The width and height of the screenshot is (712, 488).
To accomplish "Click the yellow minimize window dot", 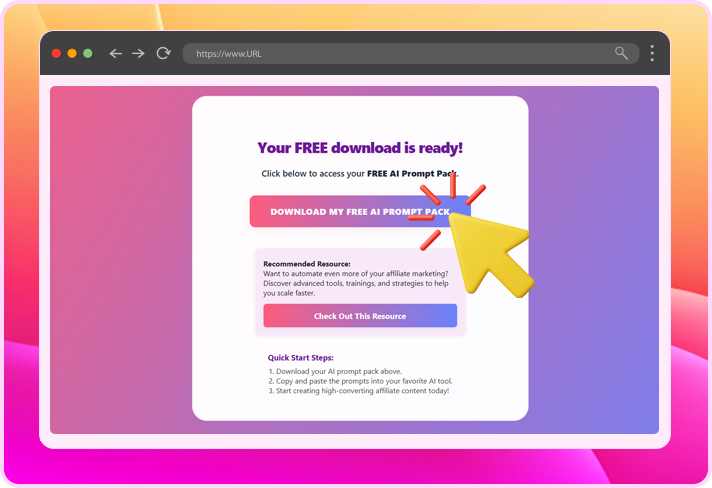I will [72, 53].
